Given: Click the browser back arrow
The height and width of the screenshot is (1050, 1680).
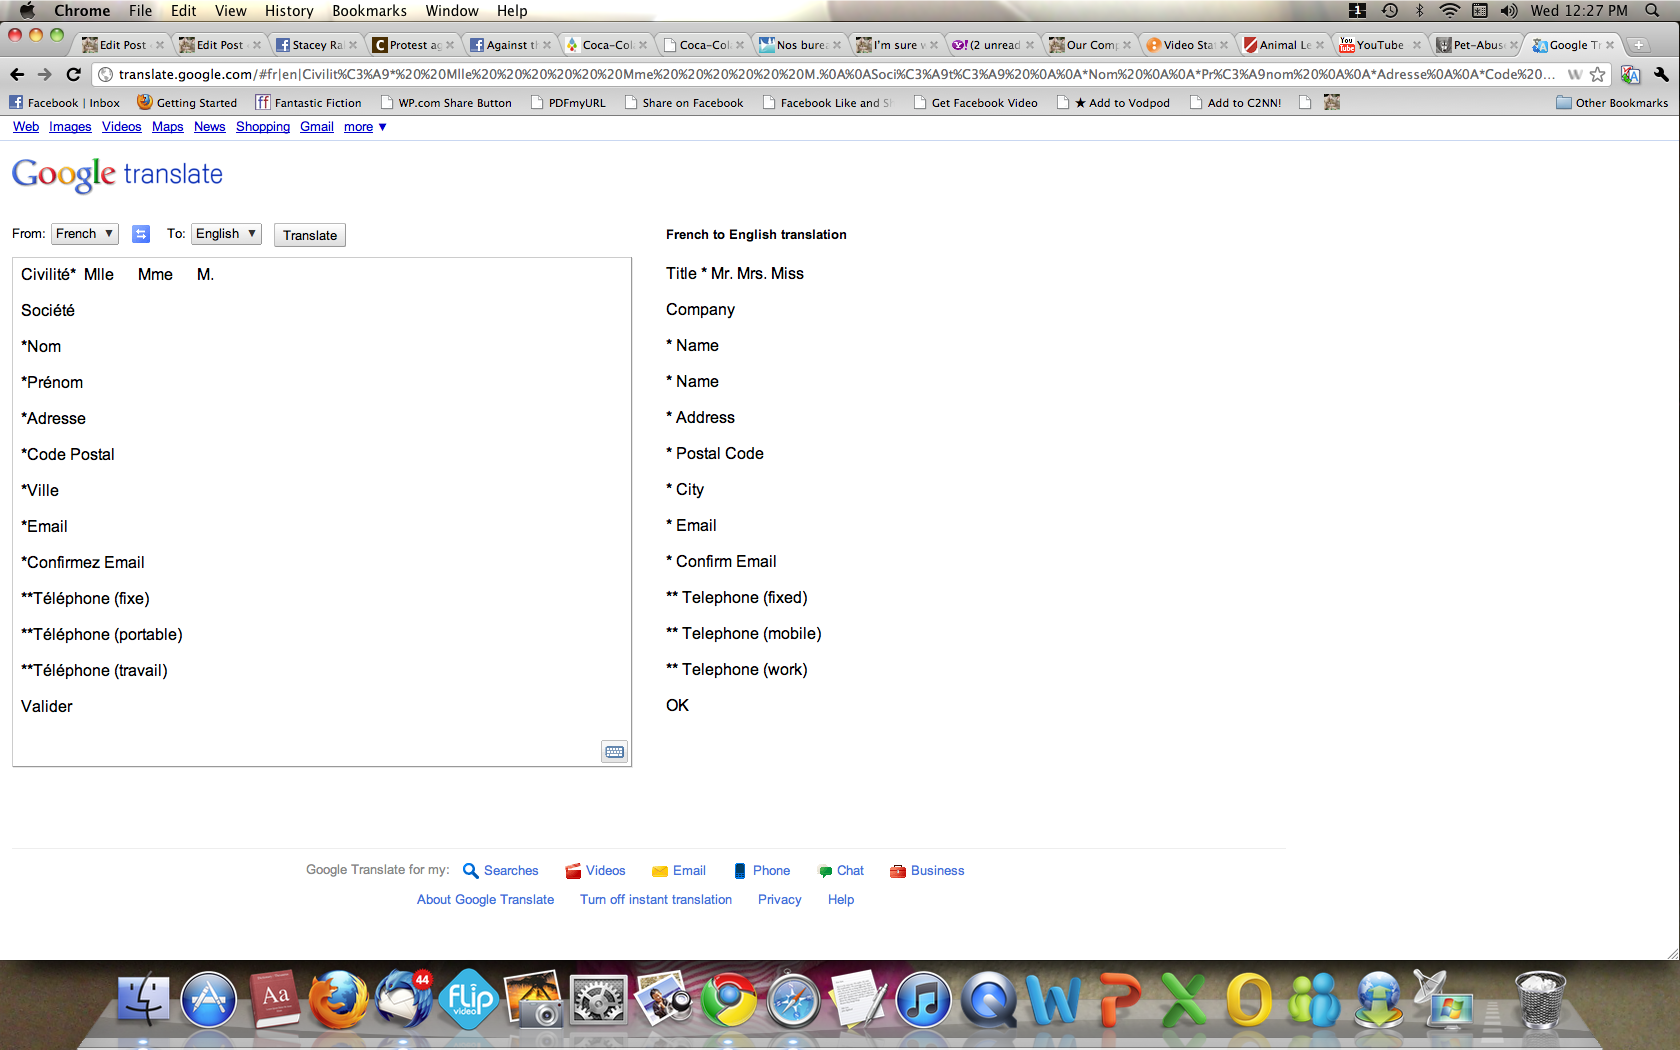Looking at the screenshot, I should click(17, 74).
